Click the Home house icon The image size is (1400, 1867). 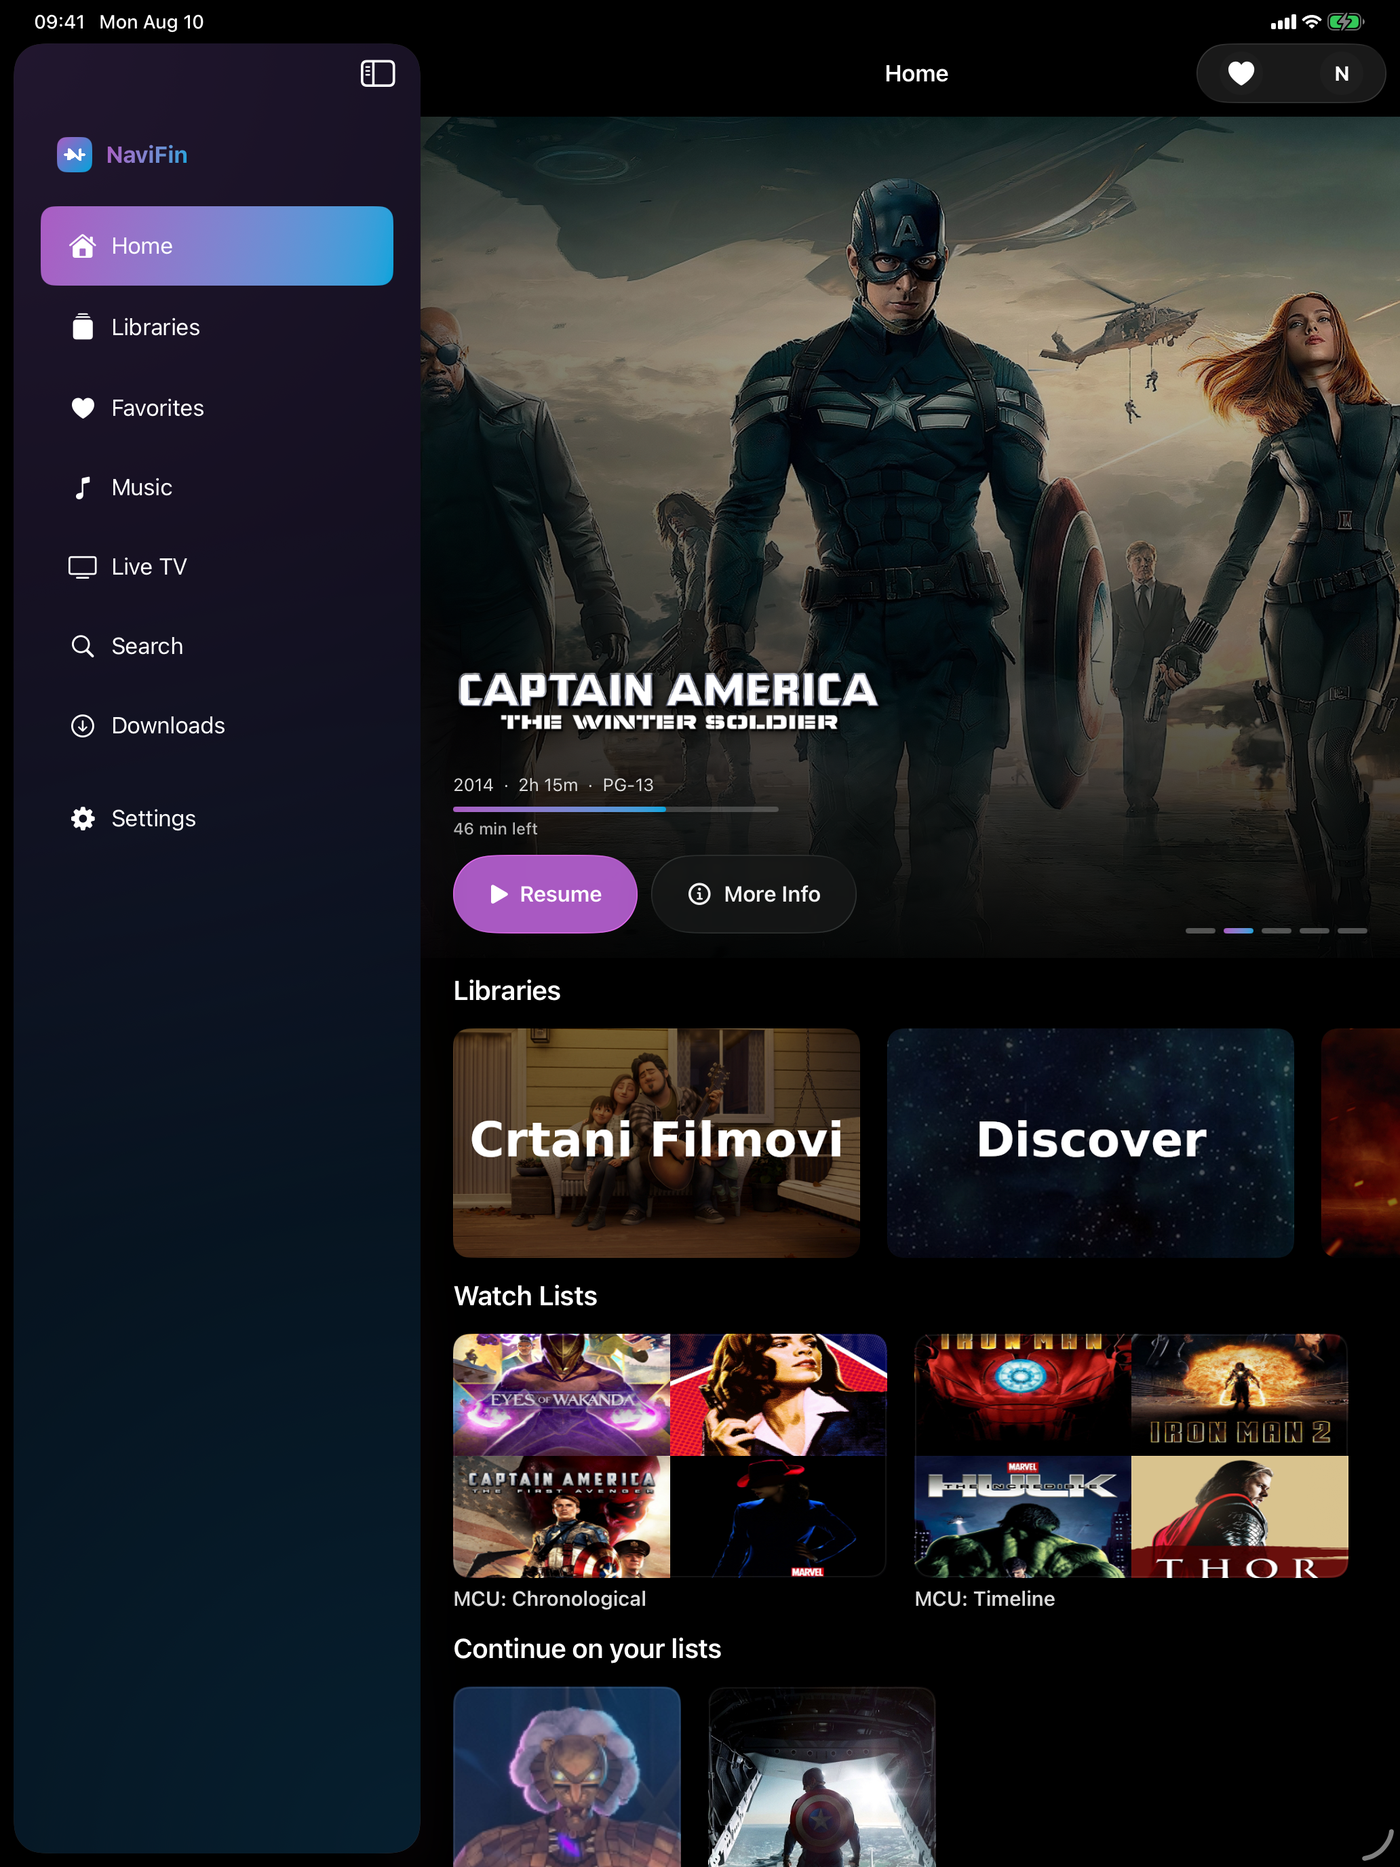83,246
